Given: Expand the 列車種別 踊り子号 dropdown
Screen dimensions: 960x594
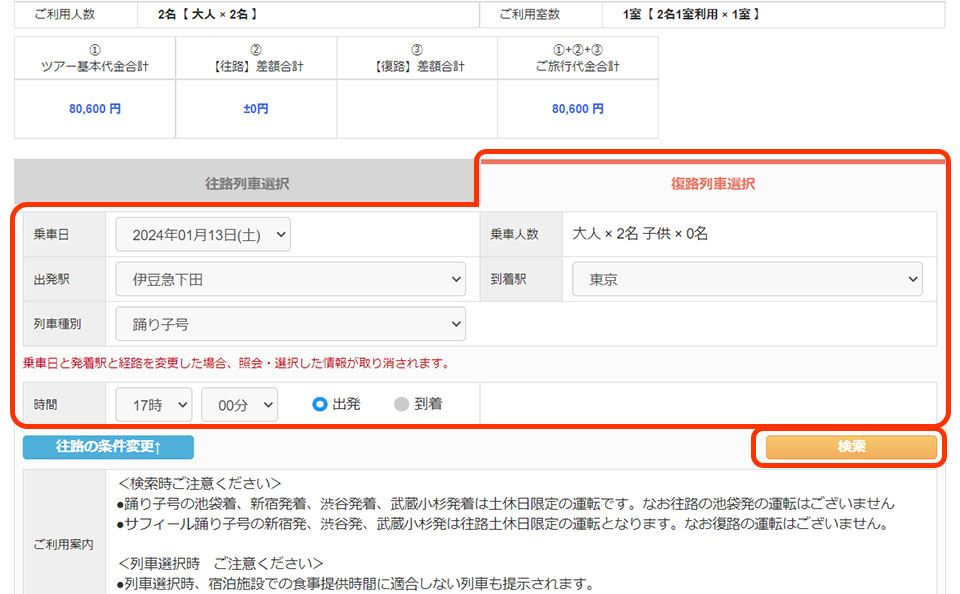Looking at the screenshot, I should (x=290, y=324).
